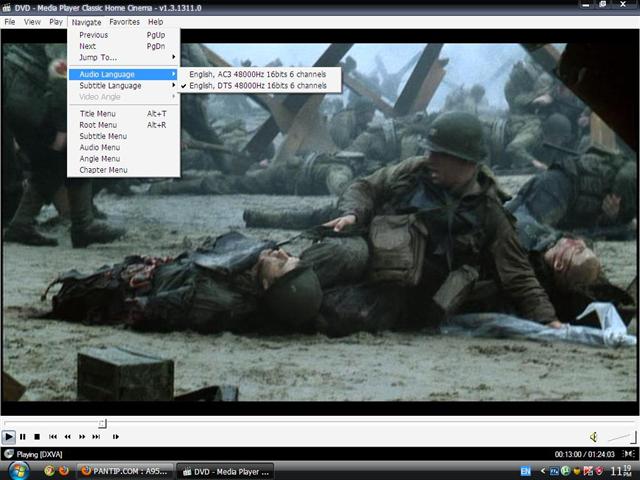Open the Angle Menu entry

[124, 159]
